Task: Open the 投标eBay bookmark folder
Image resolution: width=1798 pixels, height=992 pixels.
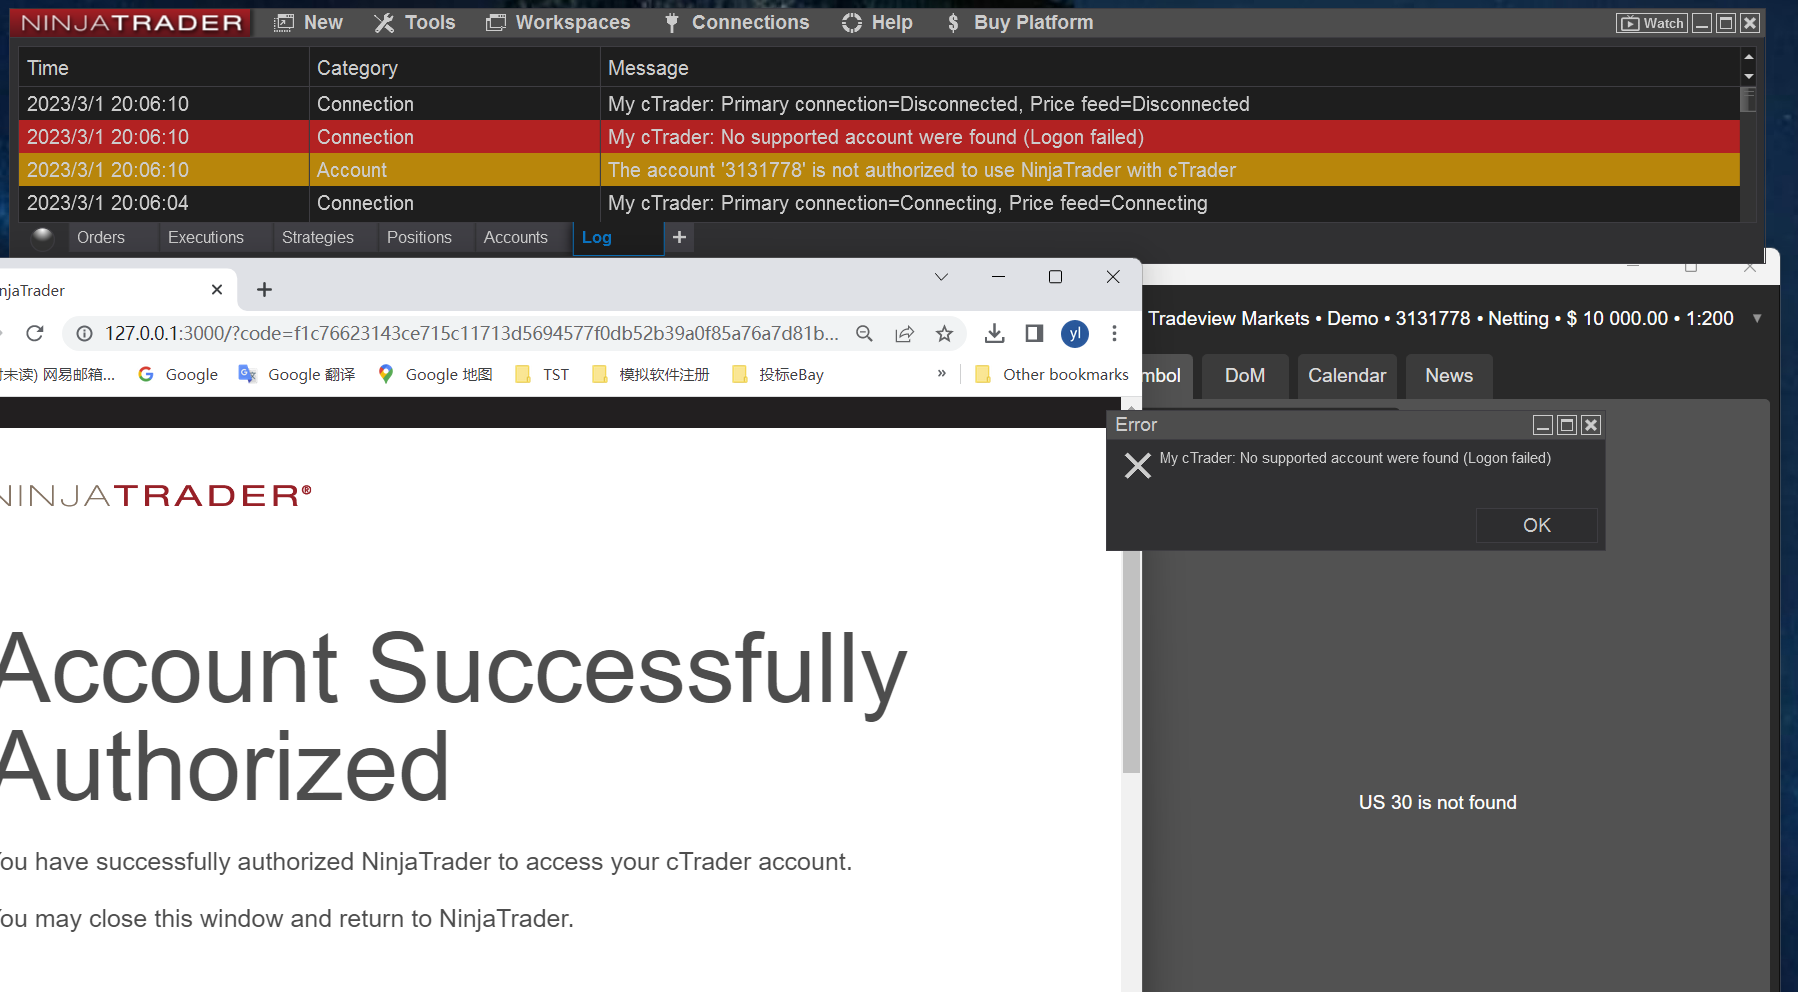Action: [778, 374]
